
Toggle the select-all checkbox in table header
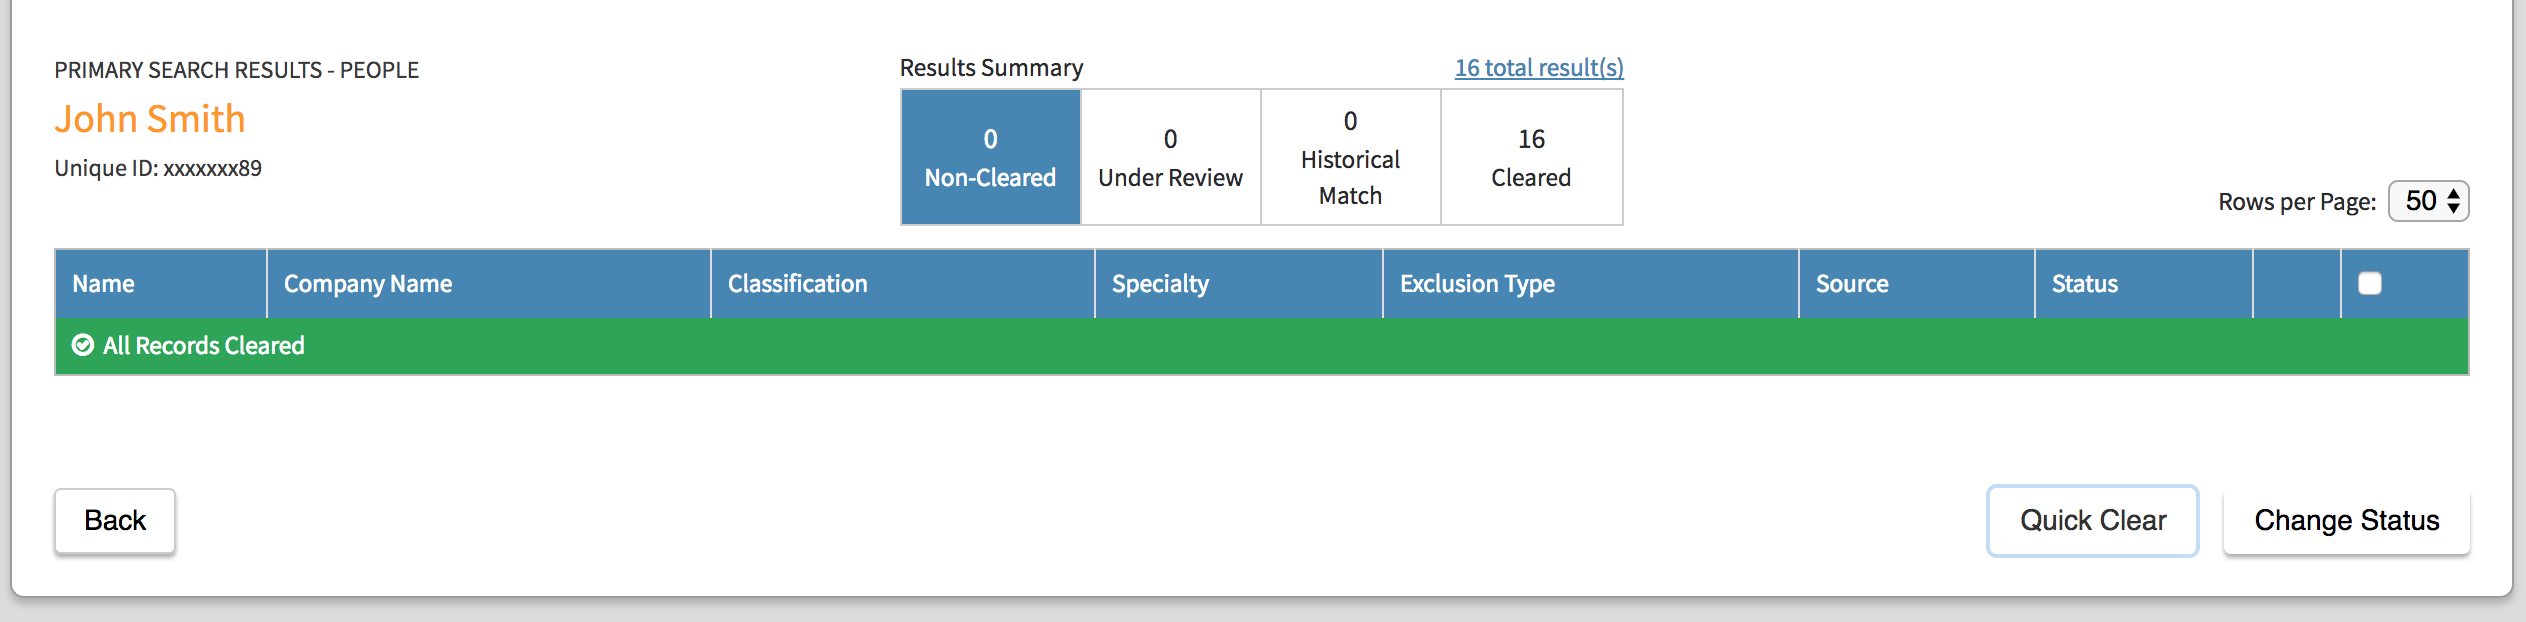pyautogui.click(x=2369, y=284)
